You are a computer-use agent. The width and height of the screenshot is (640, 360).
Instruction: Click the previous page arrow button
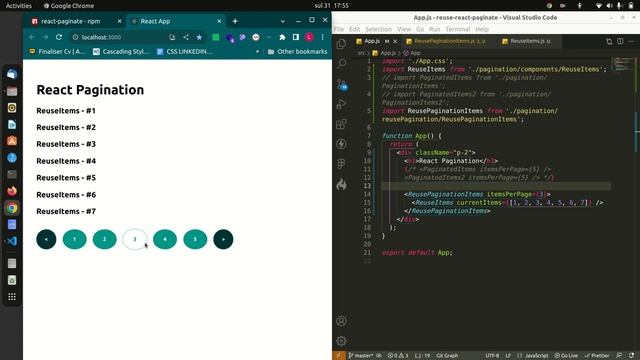(x=46, y=239)
